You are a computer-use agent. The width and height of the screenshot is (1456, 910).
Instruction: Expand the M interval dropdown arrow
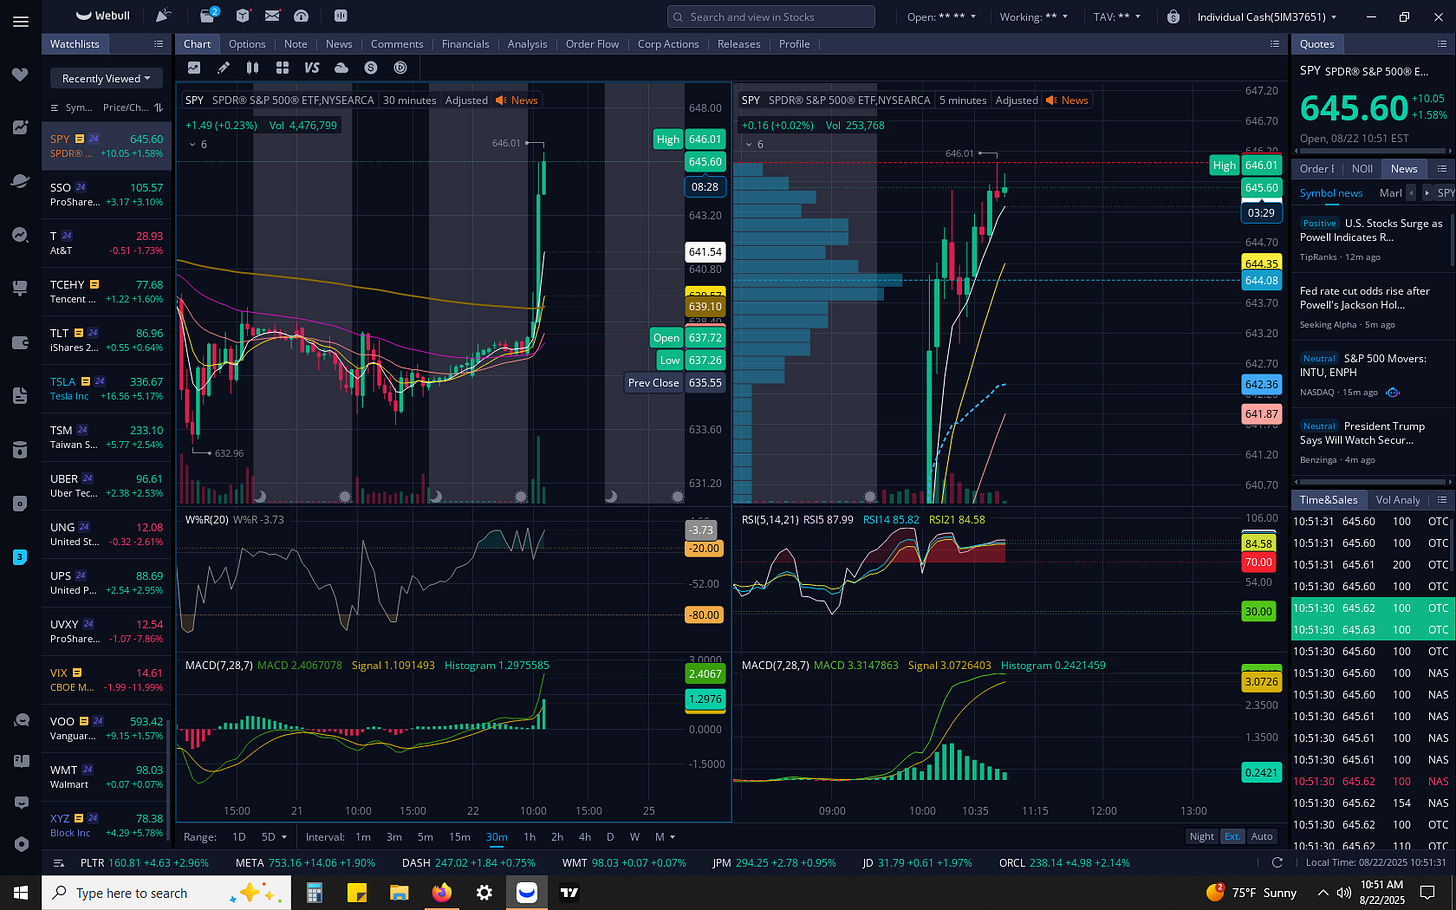point(672,837)
